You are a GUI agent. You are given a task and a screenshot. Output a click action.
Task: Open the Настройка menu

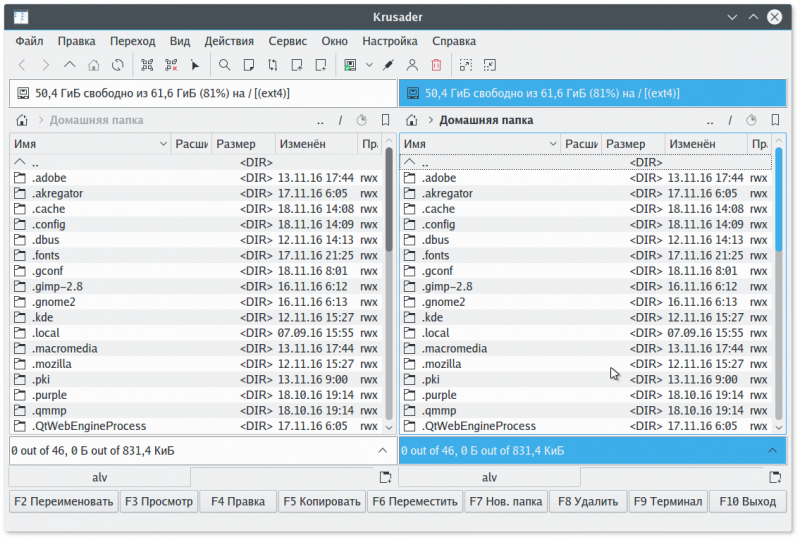pos(390,41)
